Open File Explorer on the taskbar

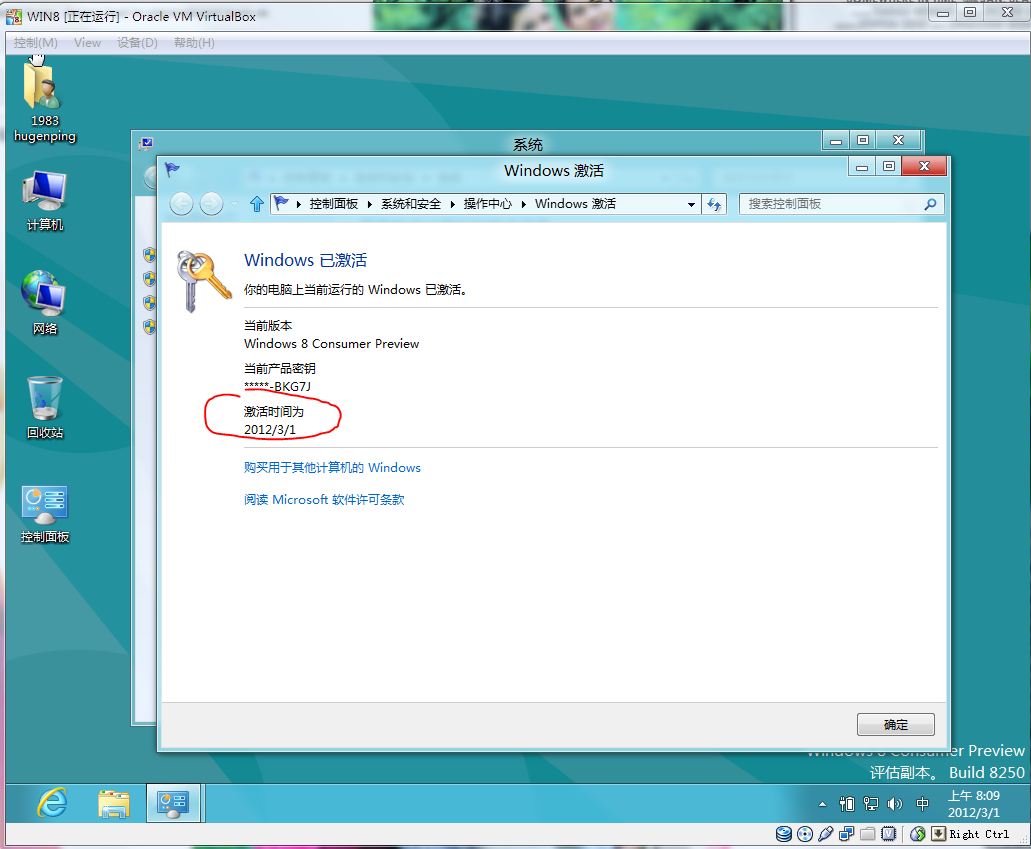(114, 802)
